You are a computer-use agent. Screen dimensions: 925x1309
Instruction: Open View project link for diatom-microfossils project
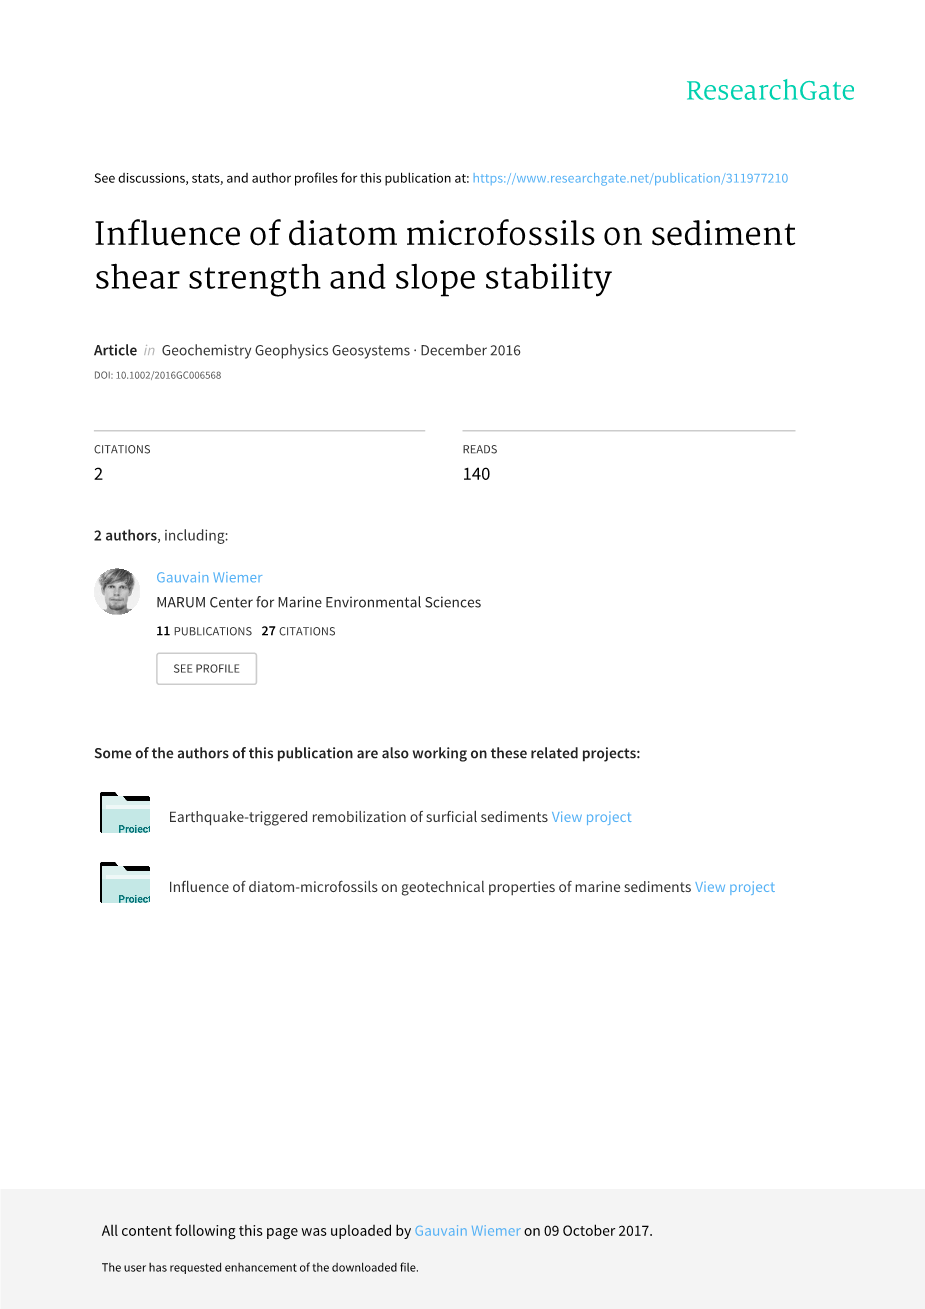pos(735,887)
